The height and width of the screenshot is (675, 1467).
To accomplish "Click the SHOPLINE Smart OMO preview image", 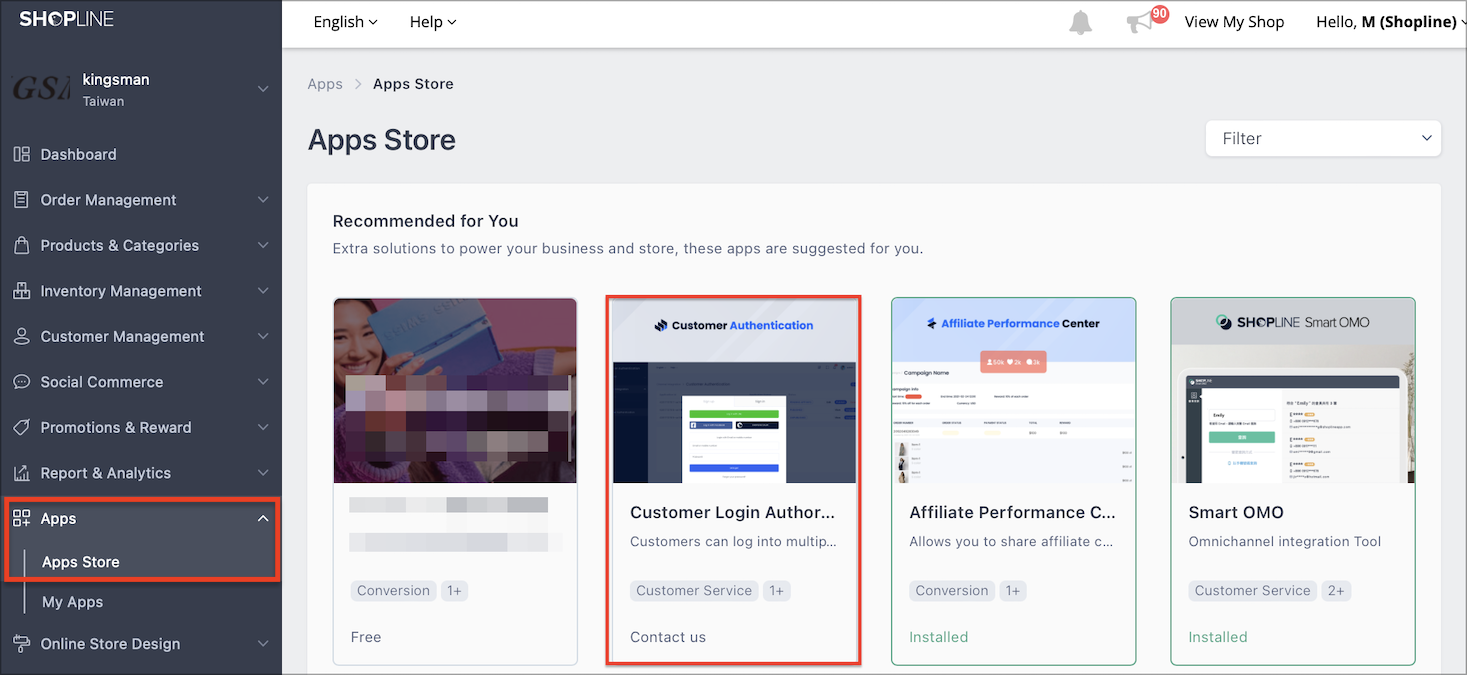I will (1292, 391).
